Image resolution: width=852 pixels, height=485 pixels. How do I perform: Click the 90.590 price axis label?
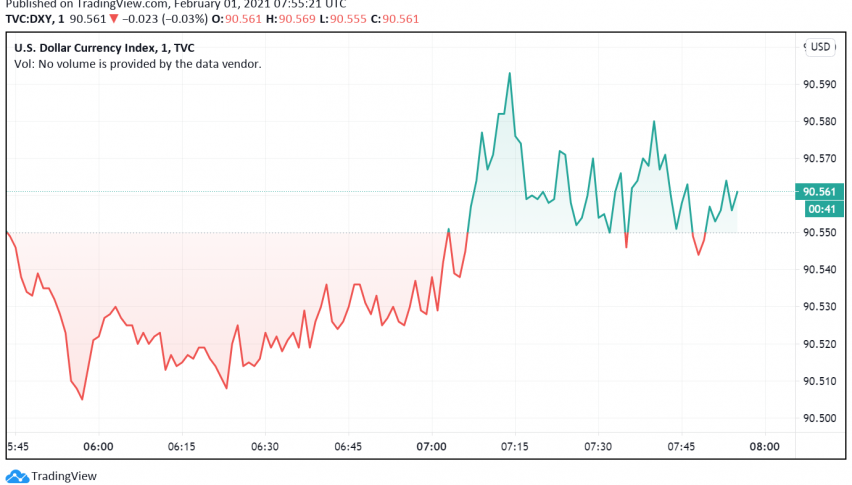(819, 85)
